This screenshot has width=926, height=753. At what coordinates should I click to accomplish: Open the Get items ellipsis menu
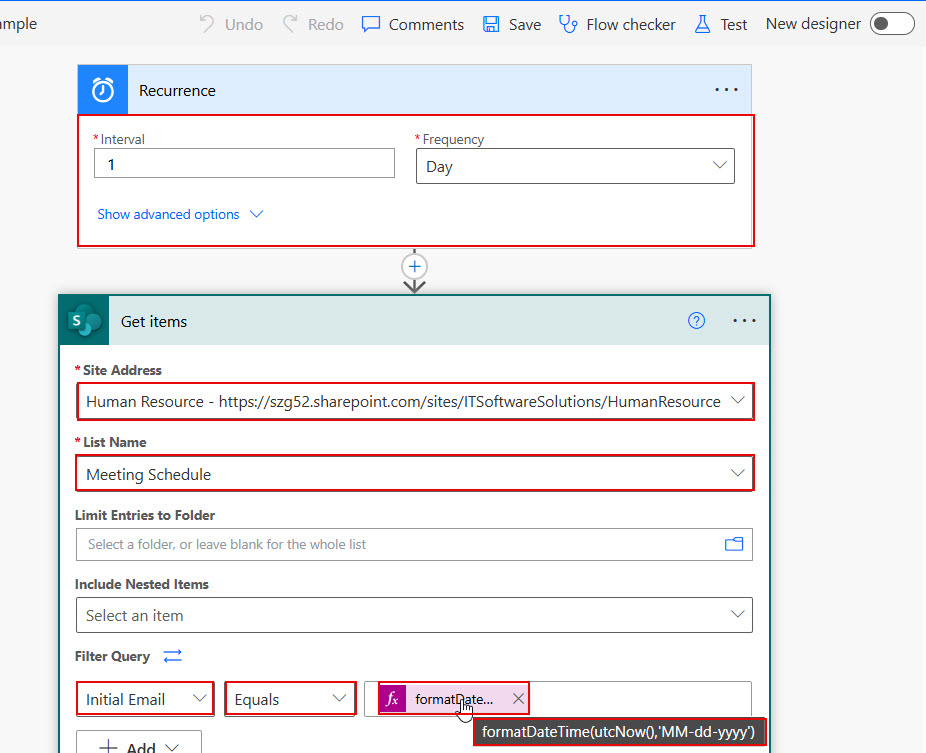point(744,321)
